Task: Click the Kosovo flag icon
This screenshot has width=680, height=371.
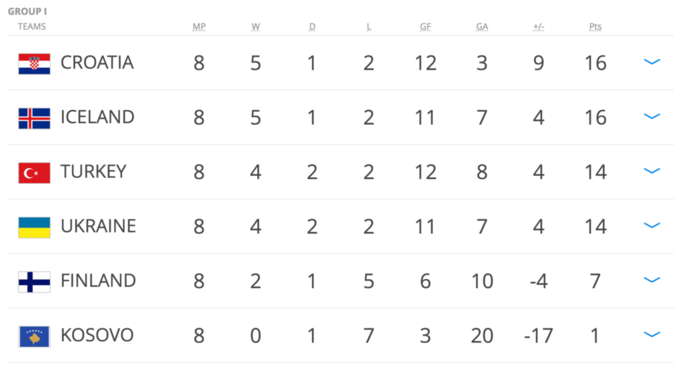Action: [34, 337]
